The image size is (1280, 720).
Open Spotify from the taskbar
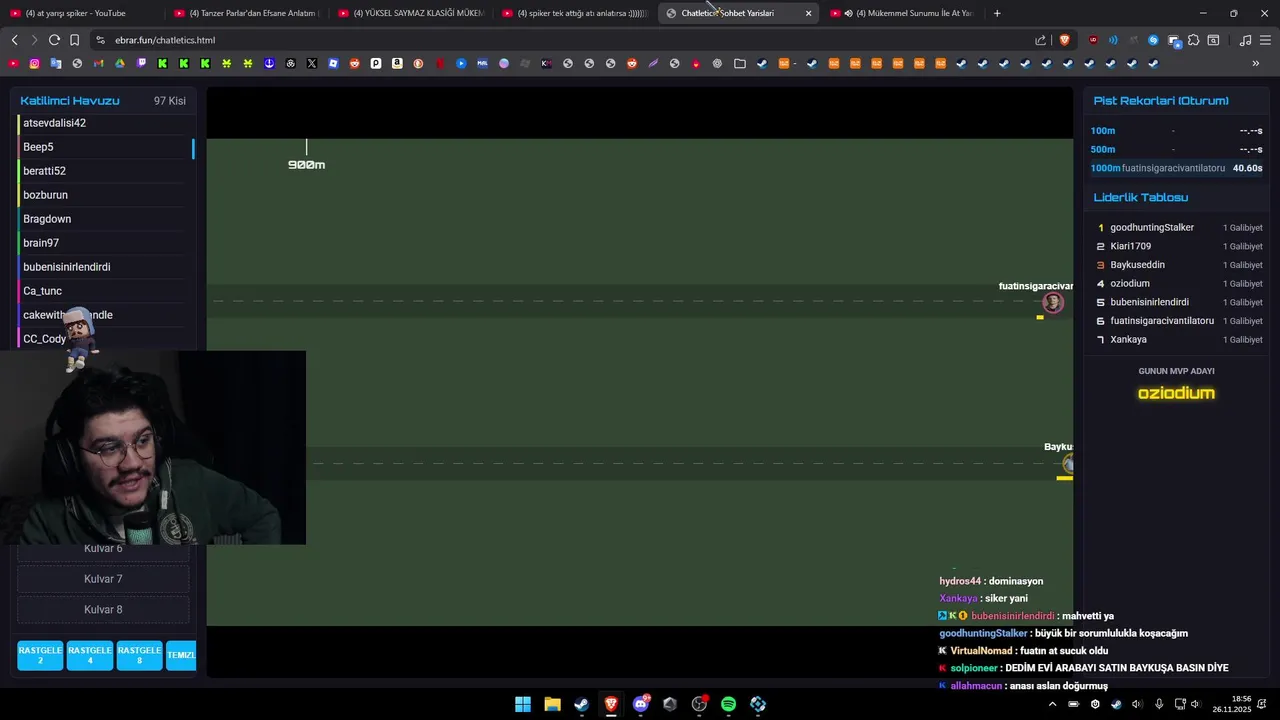pyautogui.click(x=728, y=704)
